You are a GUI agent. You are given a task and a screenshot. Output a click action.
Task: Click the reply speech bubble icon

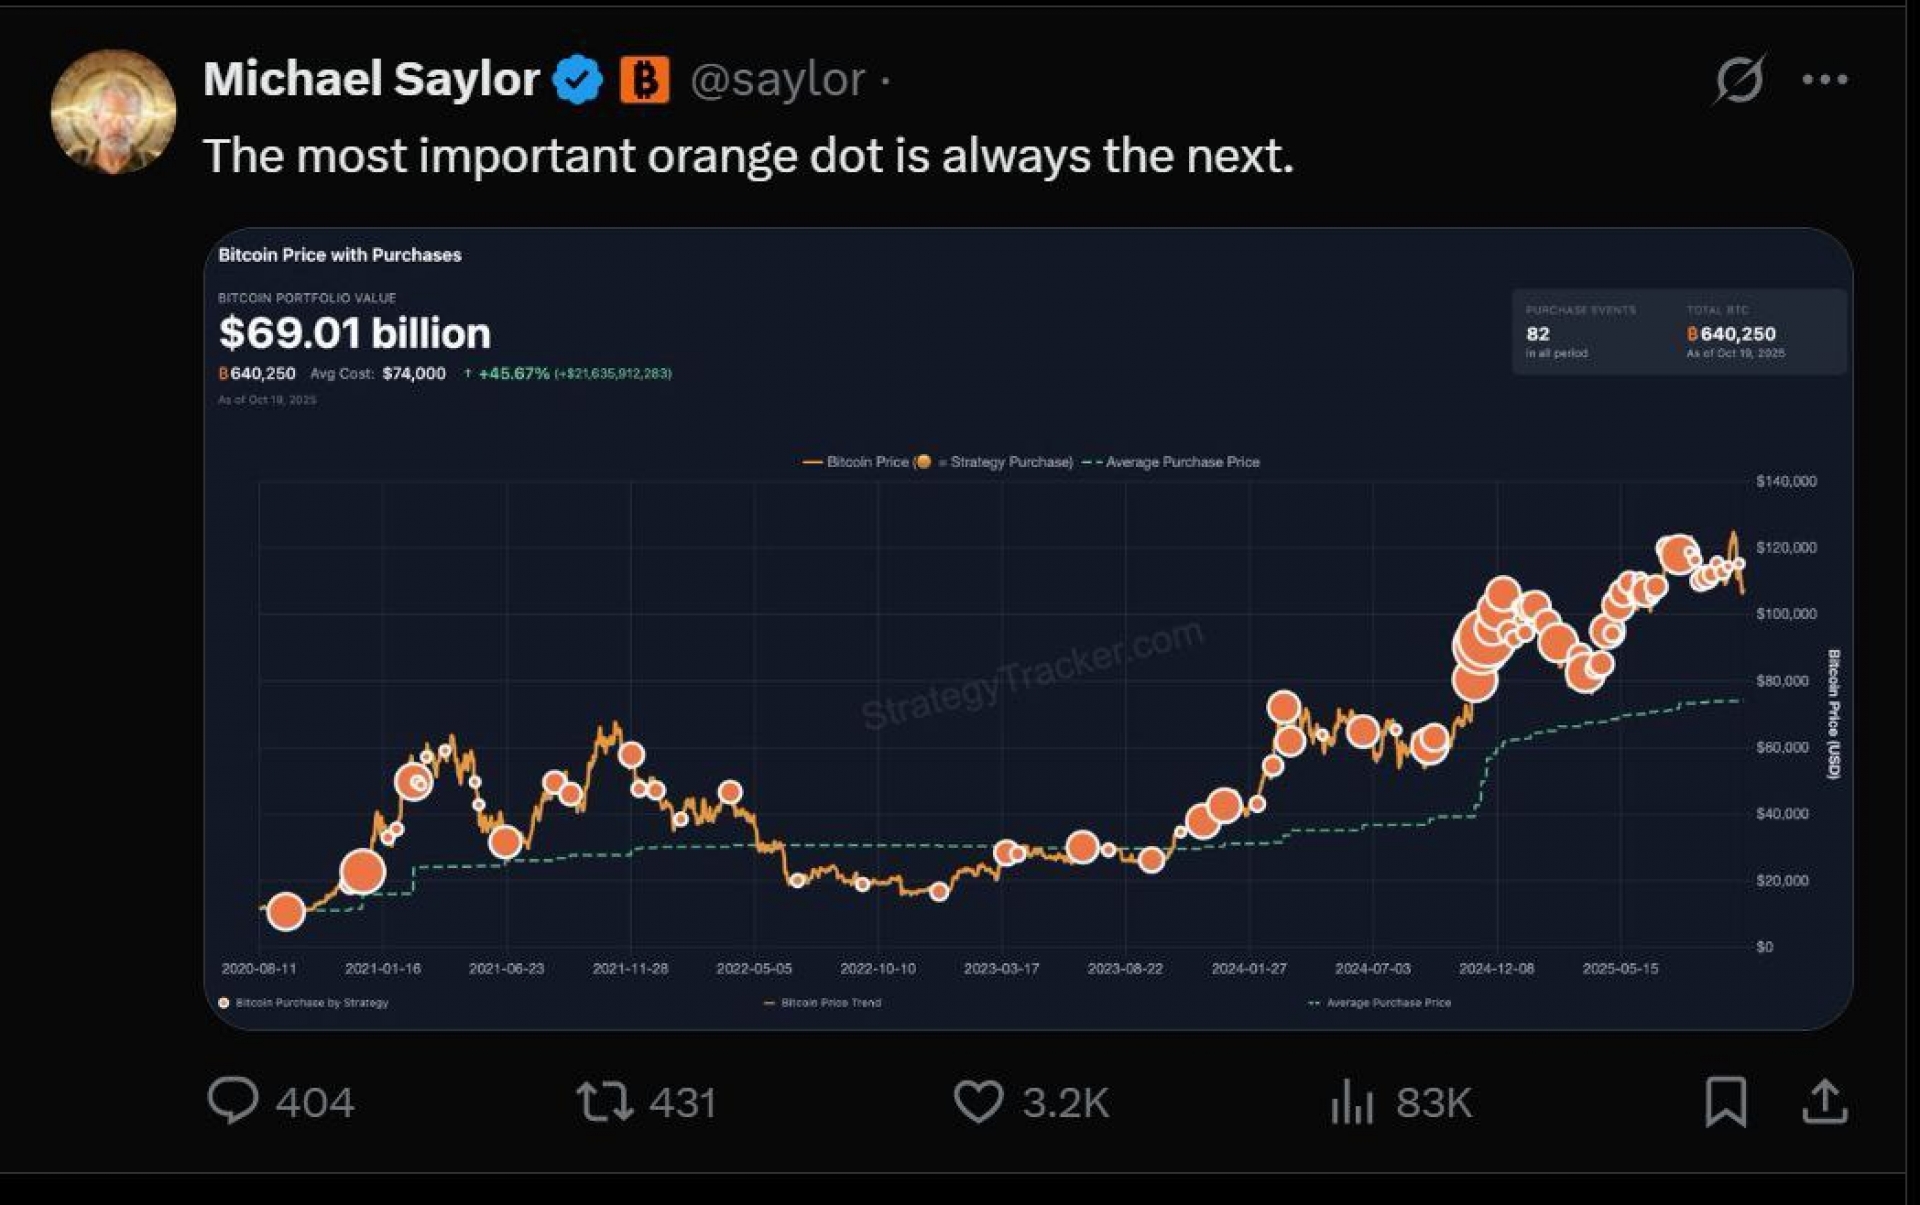click(x=233, y=1101)
